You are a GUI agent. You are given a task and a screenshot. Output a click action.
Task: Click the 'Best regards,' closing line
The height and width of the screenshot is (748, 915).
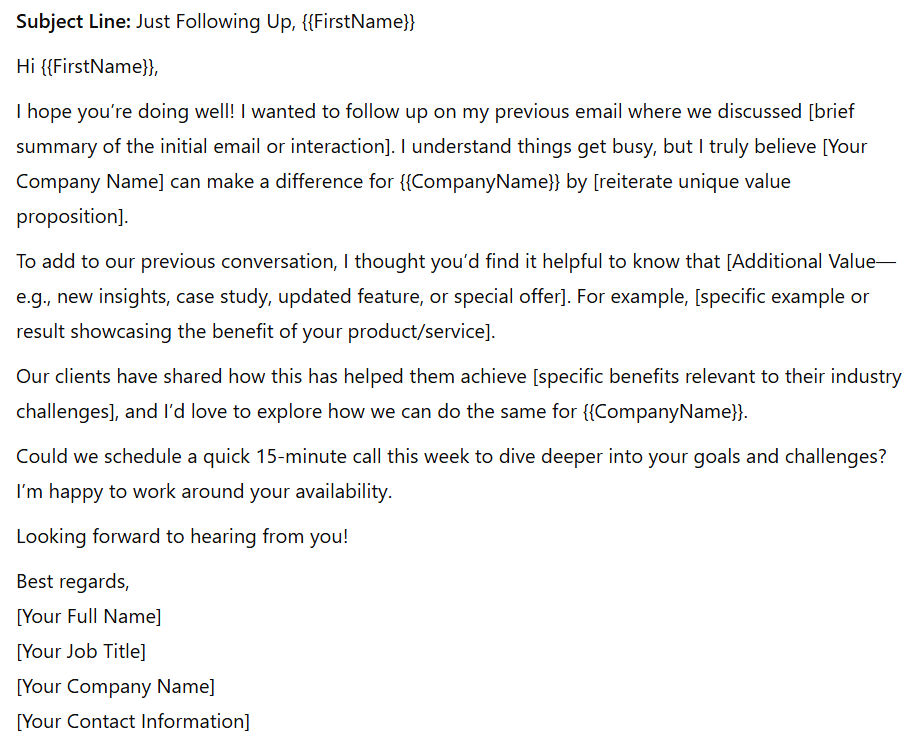pos(73,581)
